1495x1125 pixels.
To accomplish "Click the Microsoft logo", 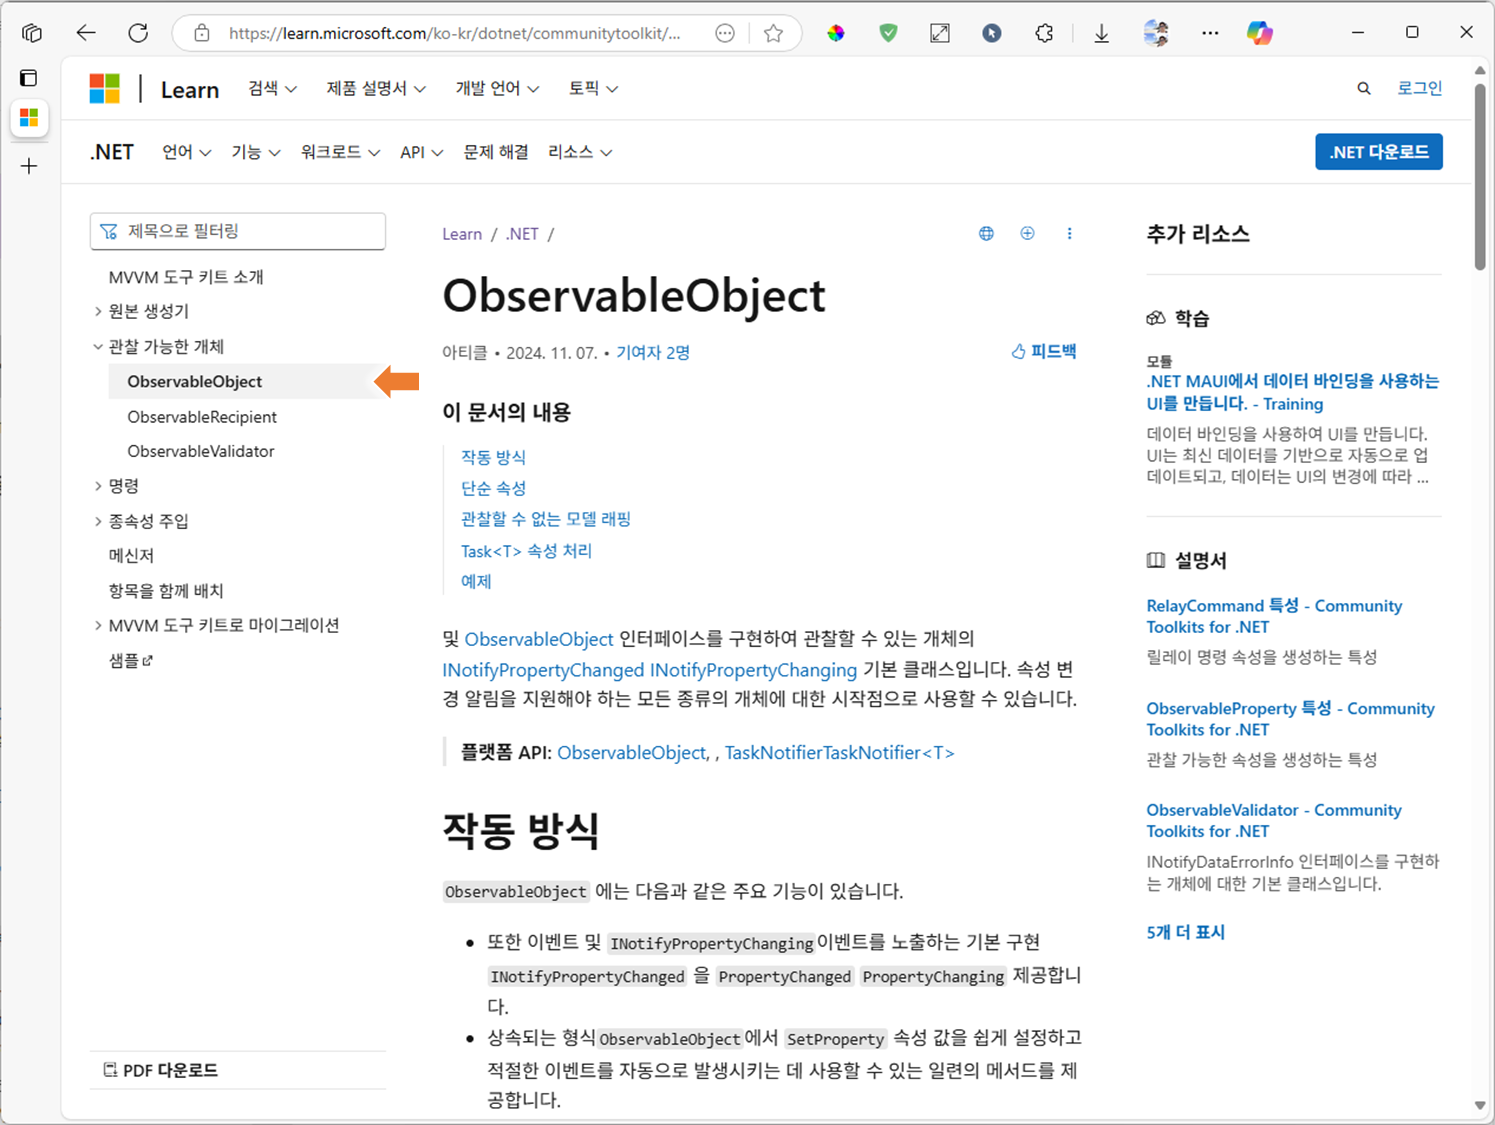I will (x=104, y=88).
